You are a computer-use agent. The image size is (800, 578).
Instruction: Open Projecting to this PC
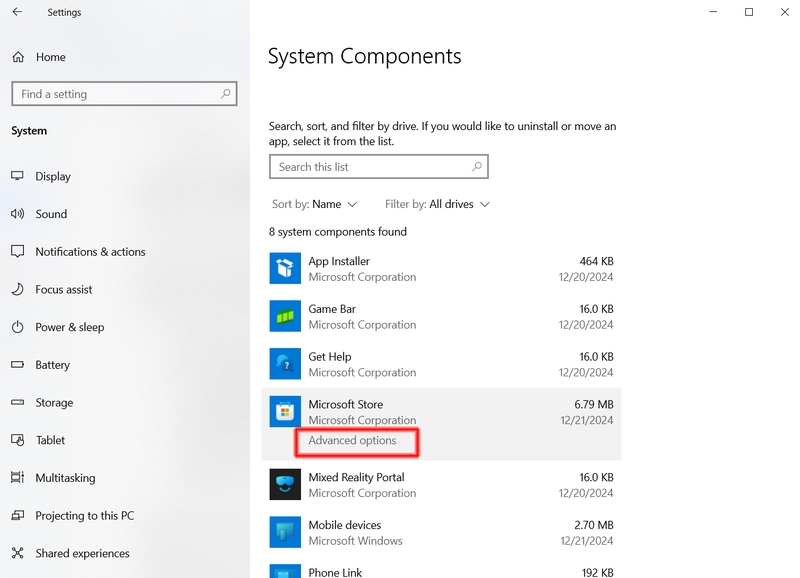pos(85,516)
